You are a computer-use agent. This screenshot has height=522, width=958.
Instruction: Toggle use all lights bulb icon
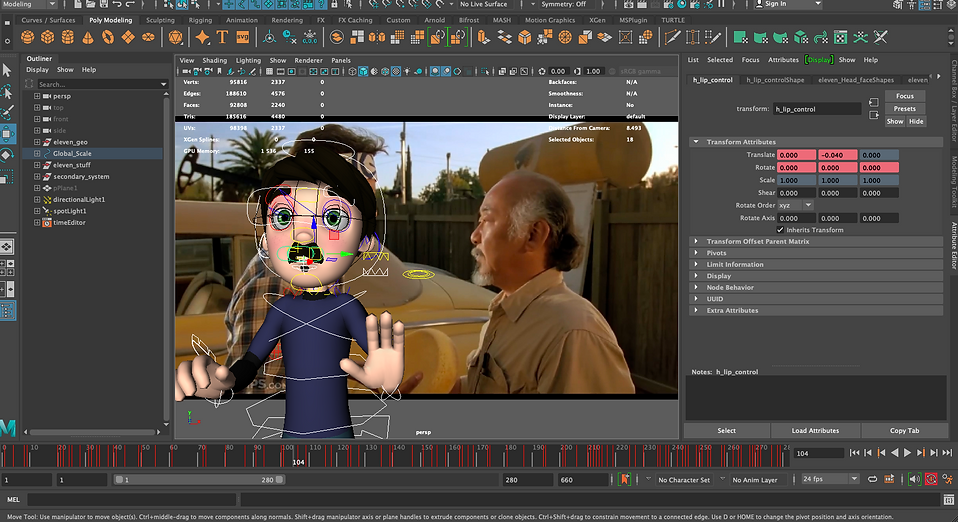click(x=407, y=72)
